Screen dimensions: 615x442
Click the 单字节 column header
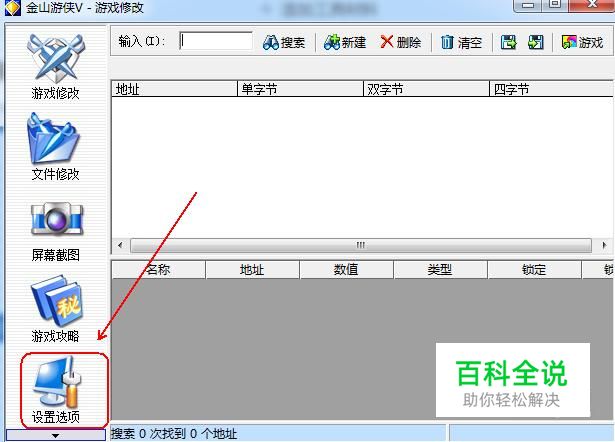tap(300, 89)
